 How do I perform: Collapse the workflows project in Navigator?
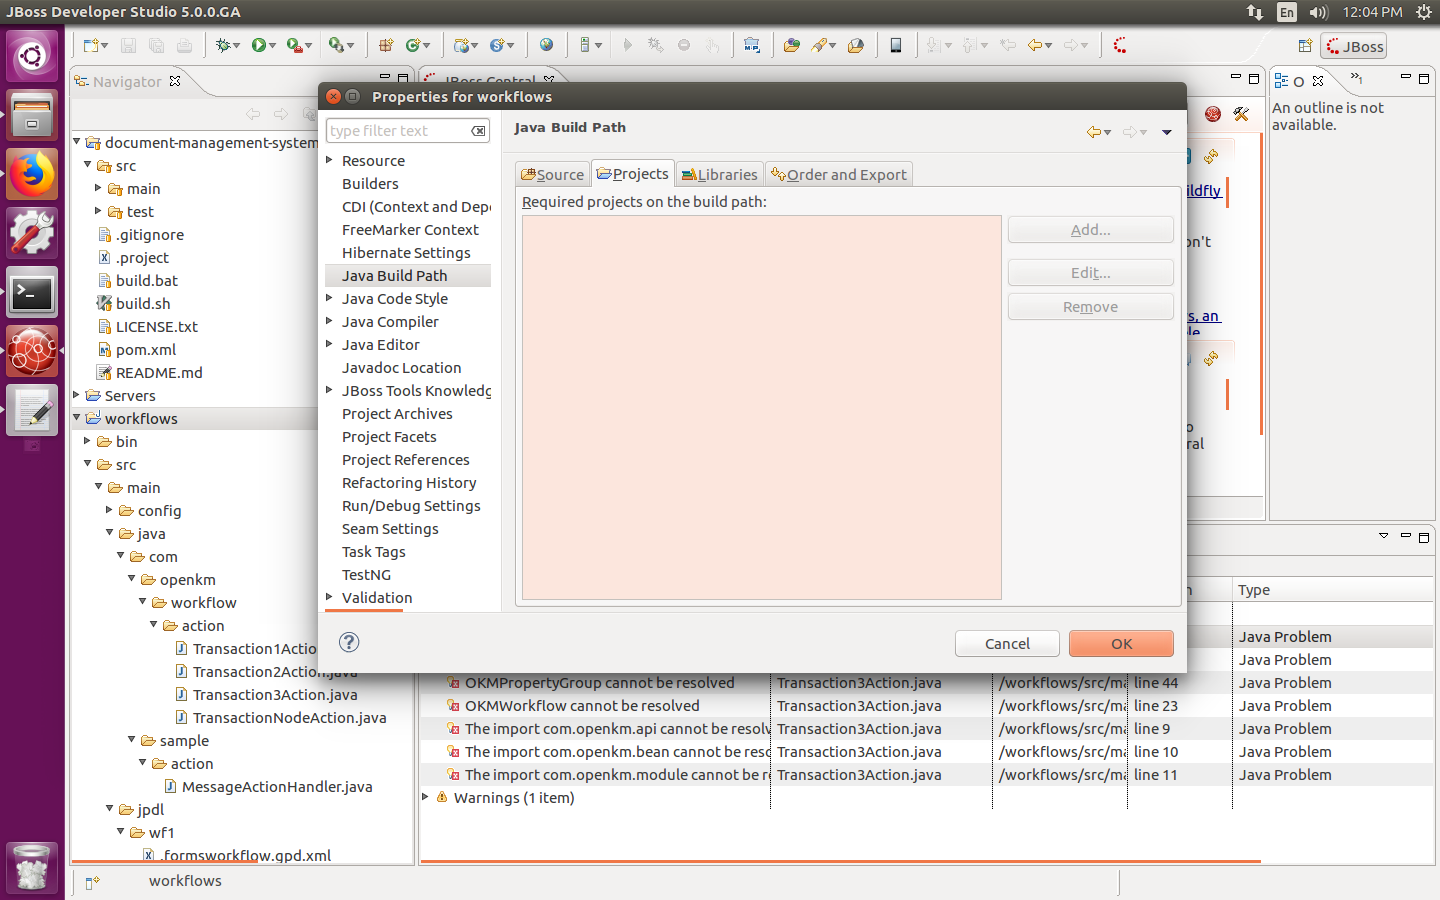76,418
